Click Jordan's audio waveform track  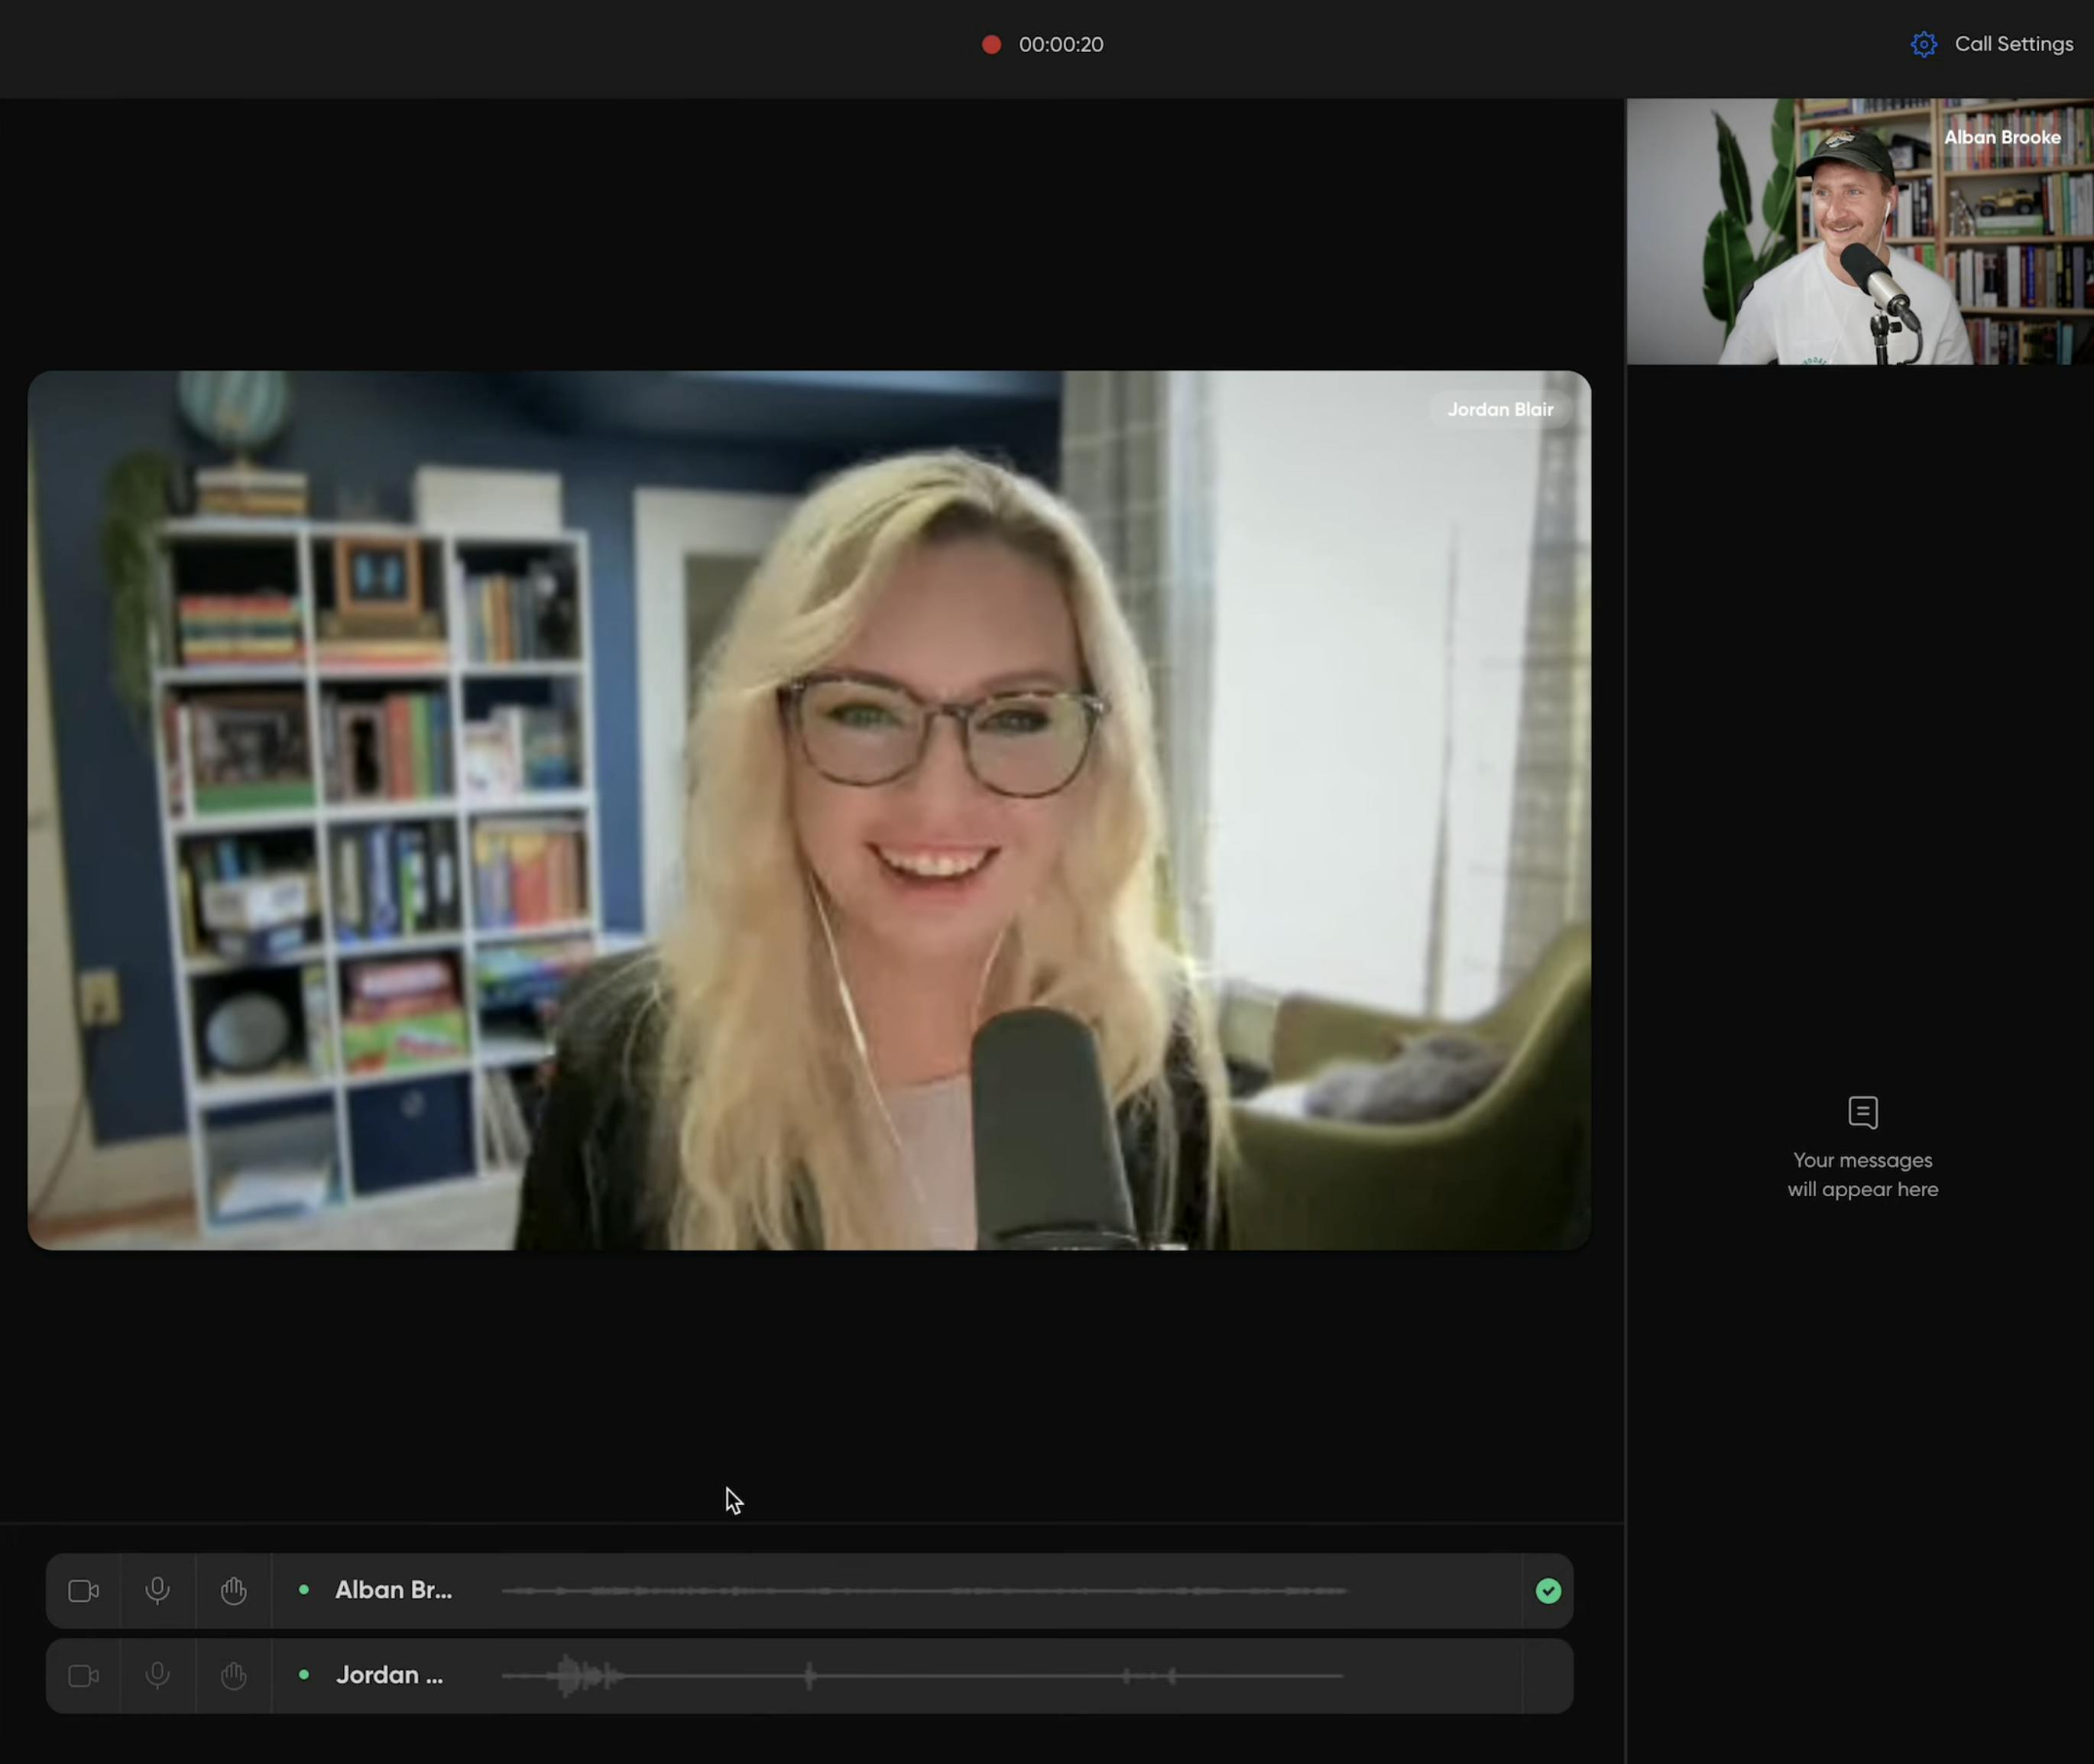click(925, 1675)
